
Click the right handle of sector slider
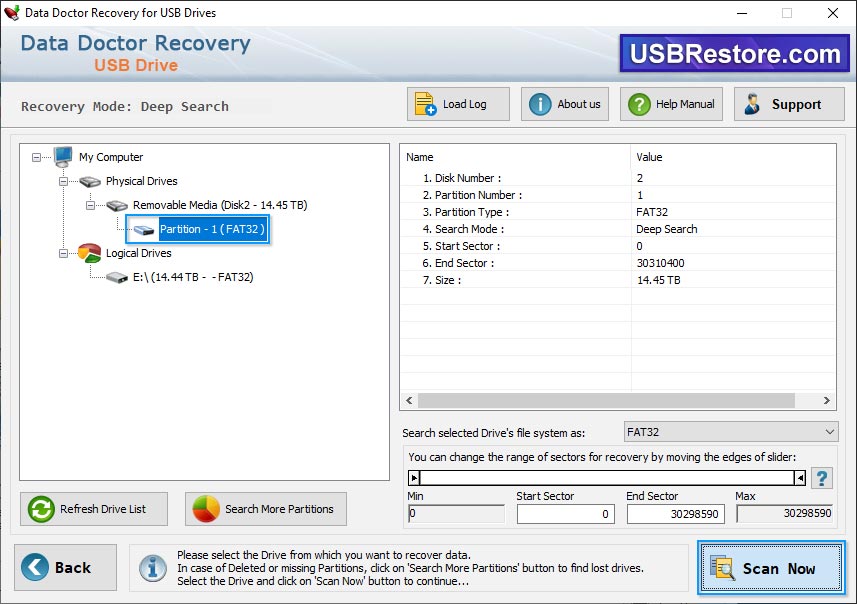pyautogui.click(x=800, y=478)
